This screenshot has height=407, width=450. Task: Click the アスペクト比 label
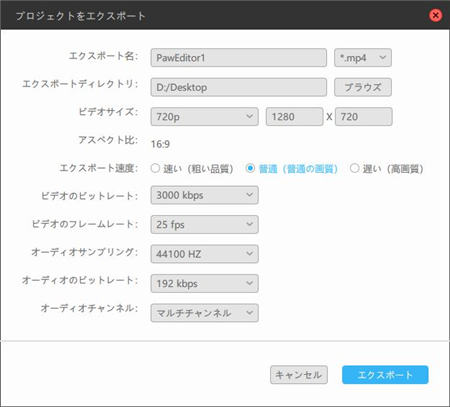click(108, 140)
